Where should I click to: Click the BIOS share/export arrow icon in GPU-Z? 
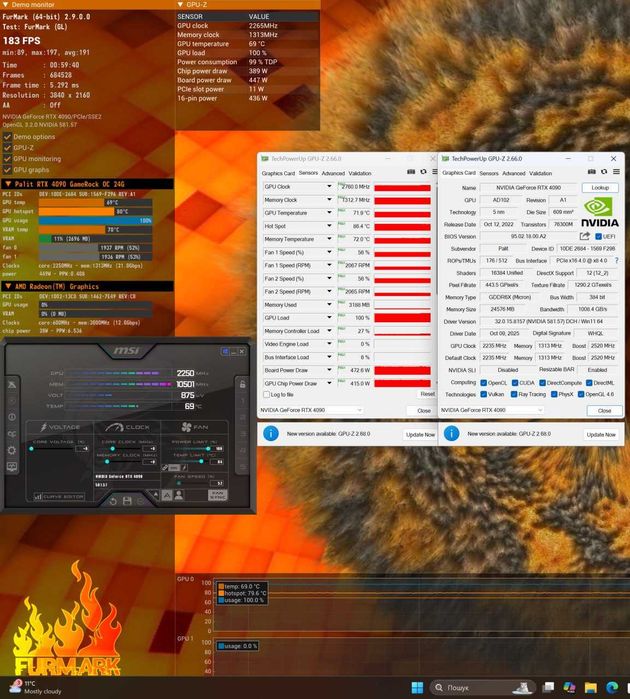click(585, 236)
